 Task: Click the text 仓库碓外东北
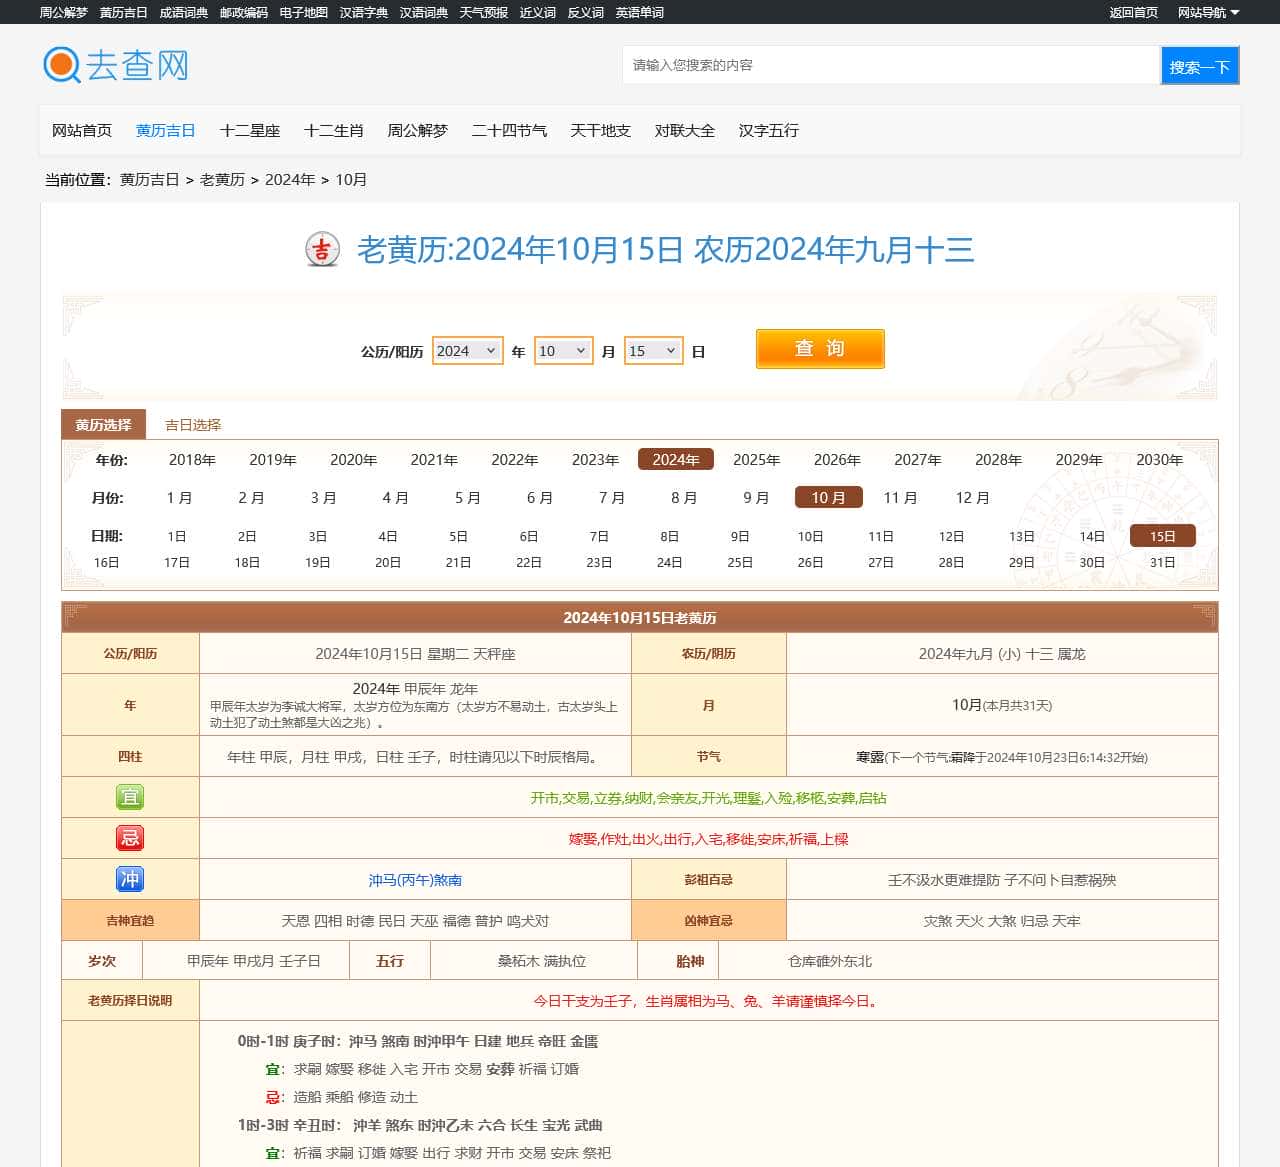coord(830,961)
